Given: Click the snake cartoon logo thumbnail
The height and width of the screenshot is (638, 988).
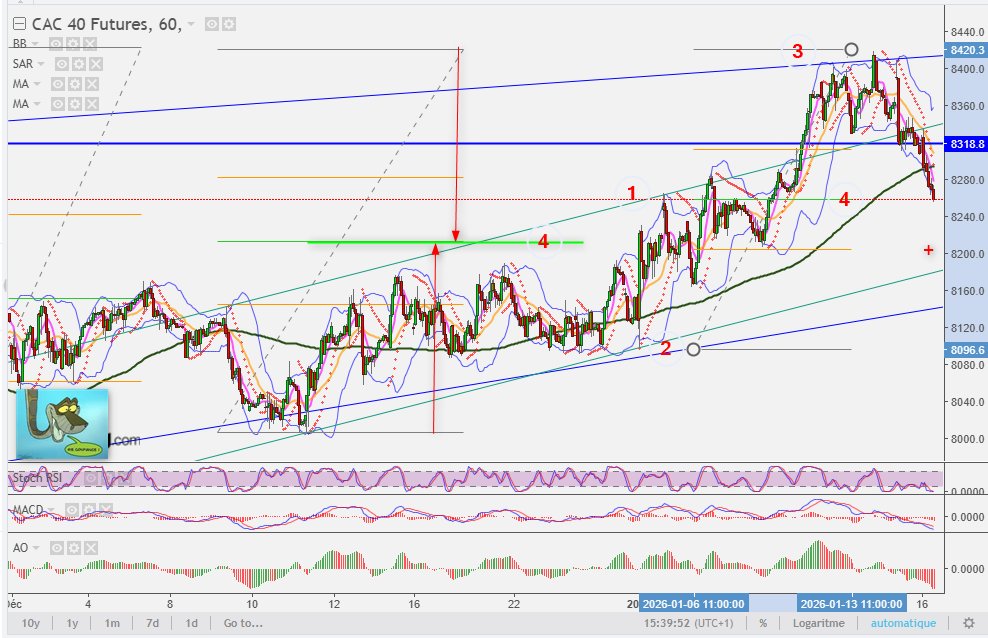Looking at the screenshot, I should point(62,423).
